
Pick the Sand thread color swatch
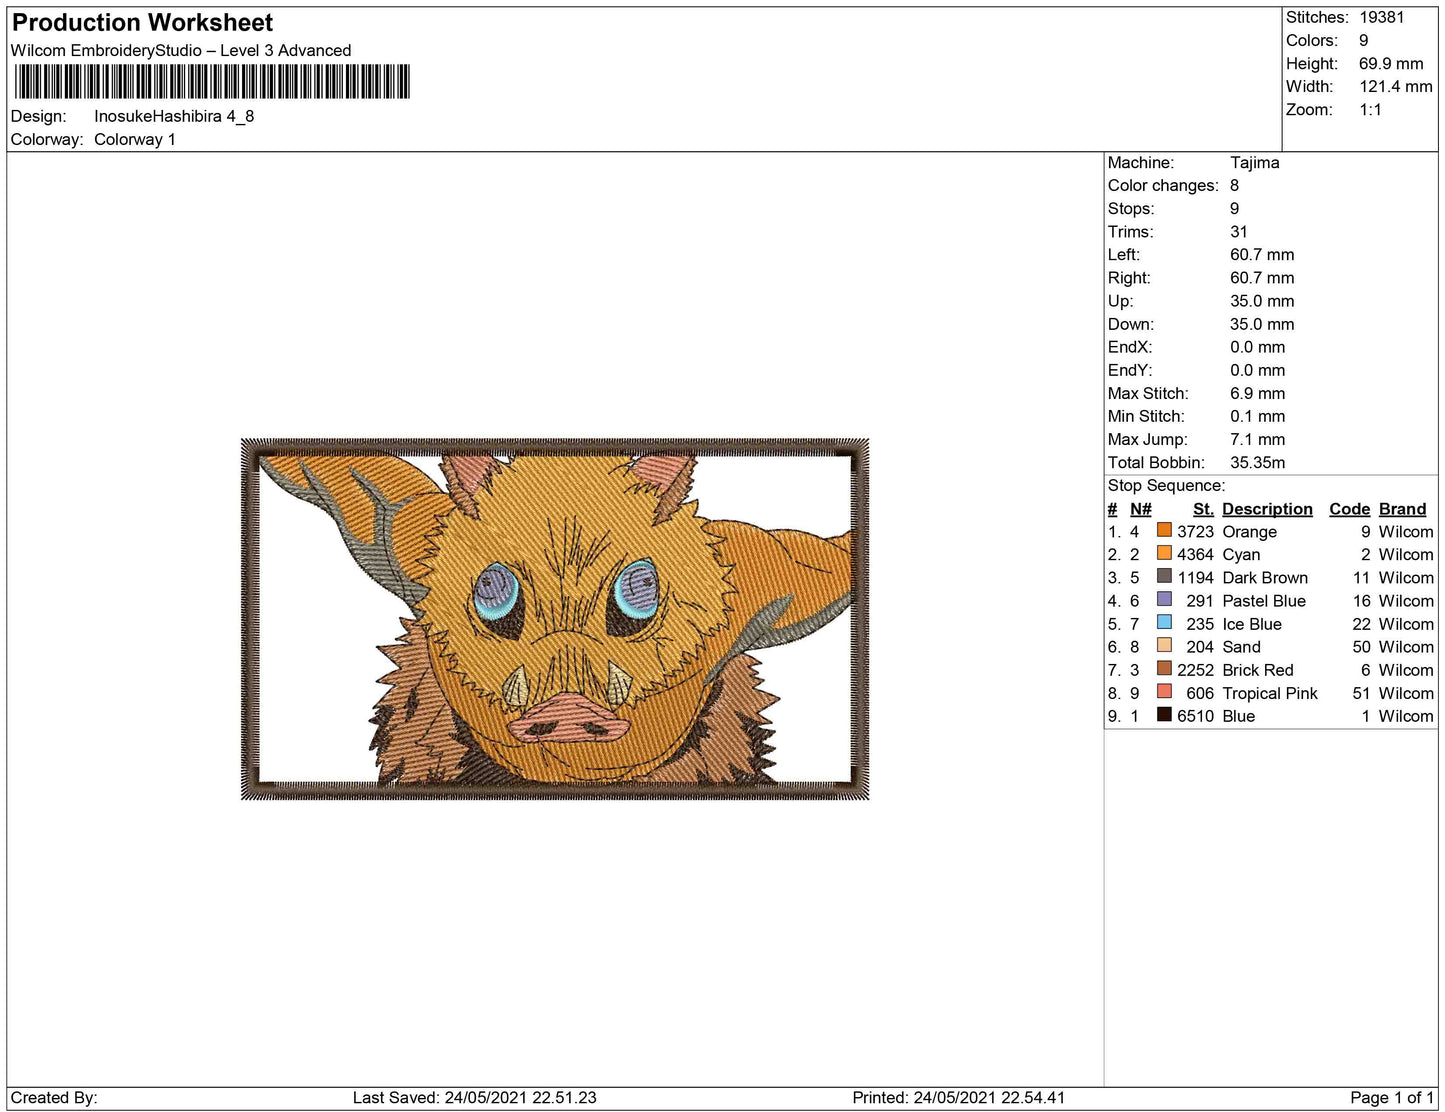(x=1164, y=645)
